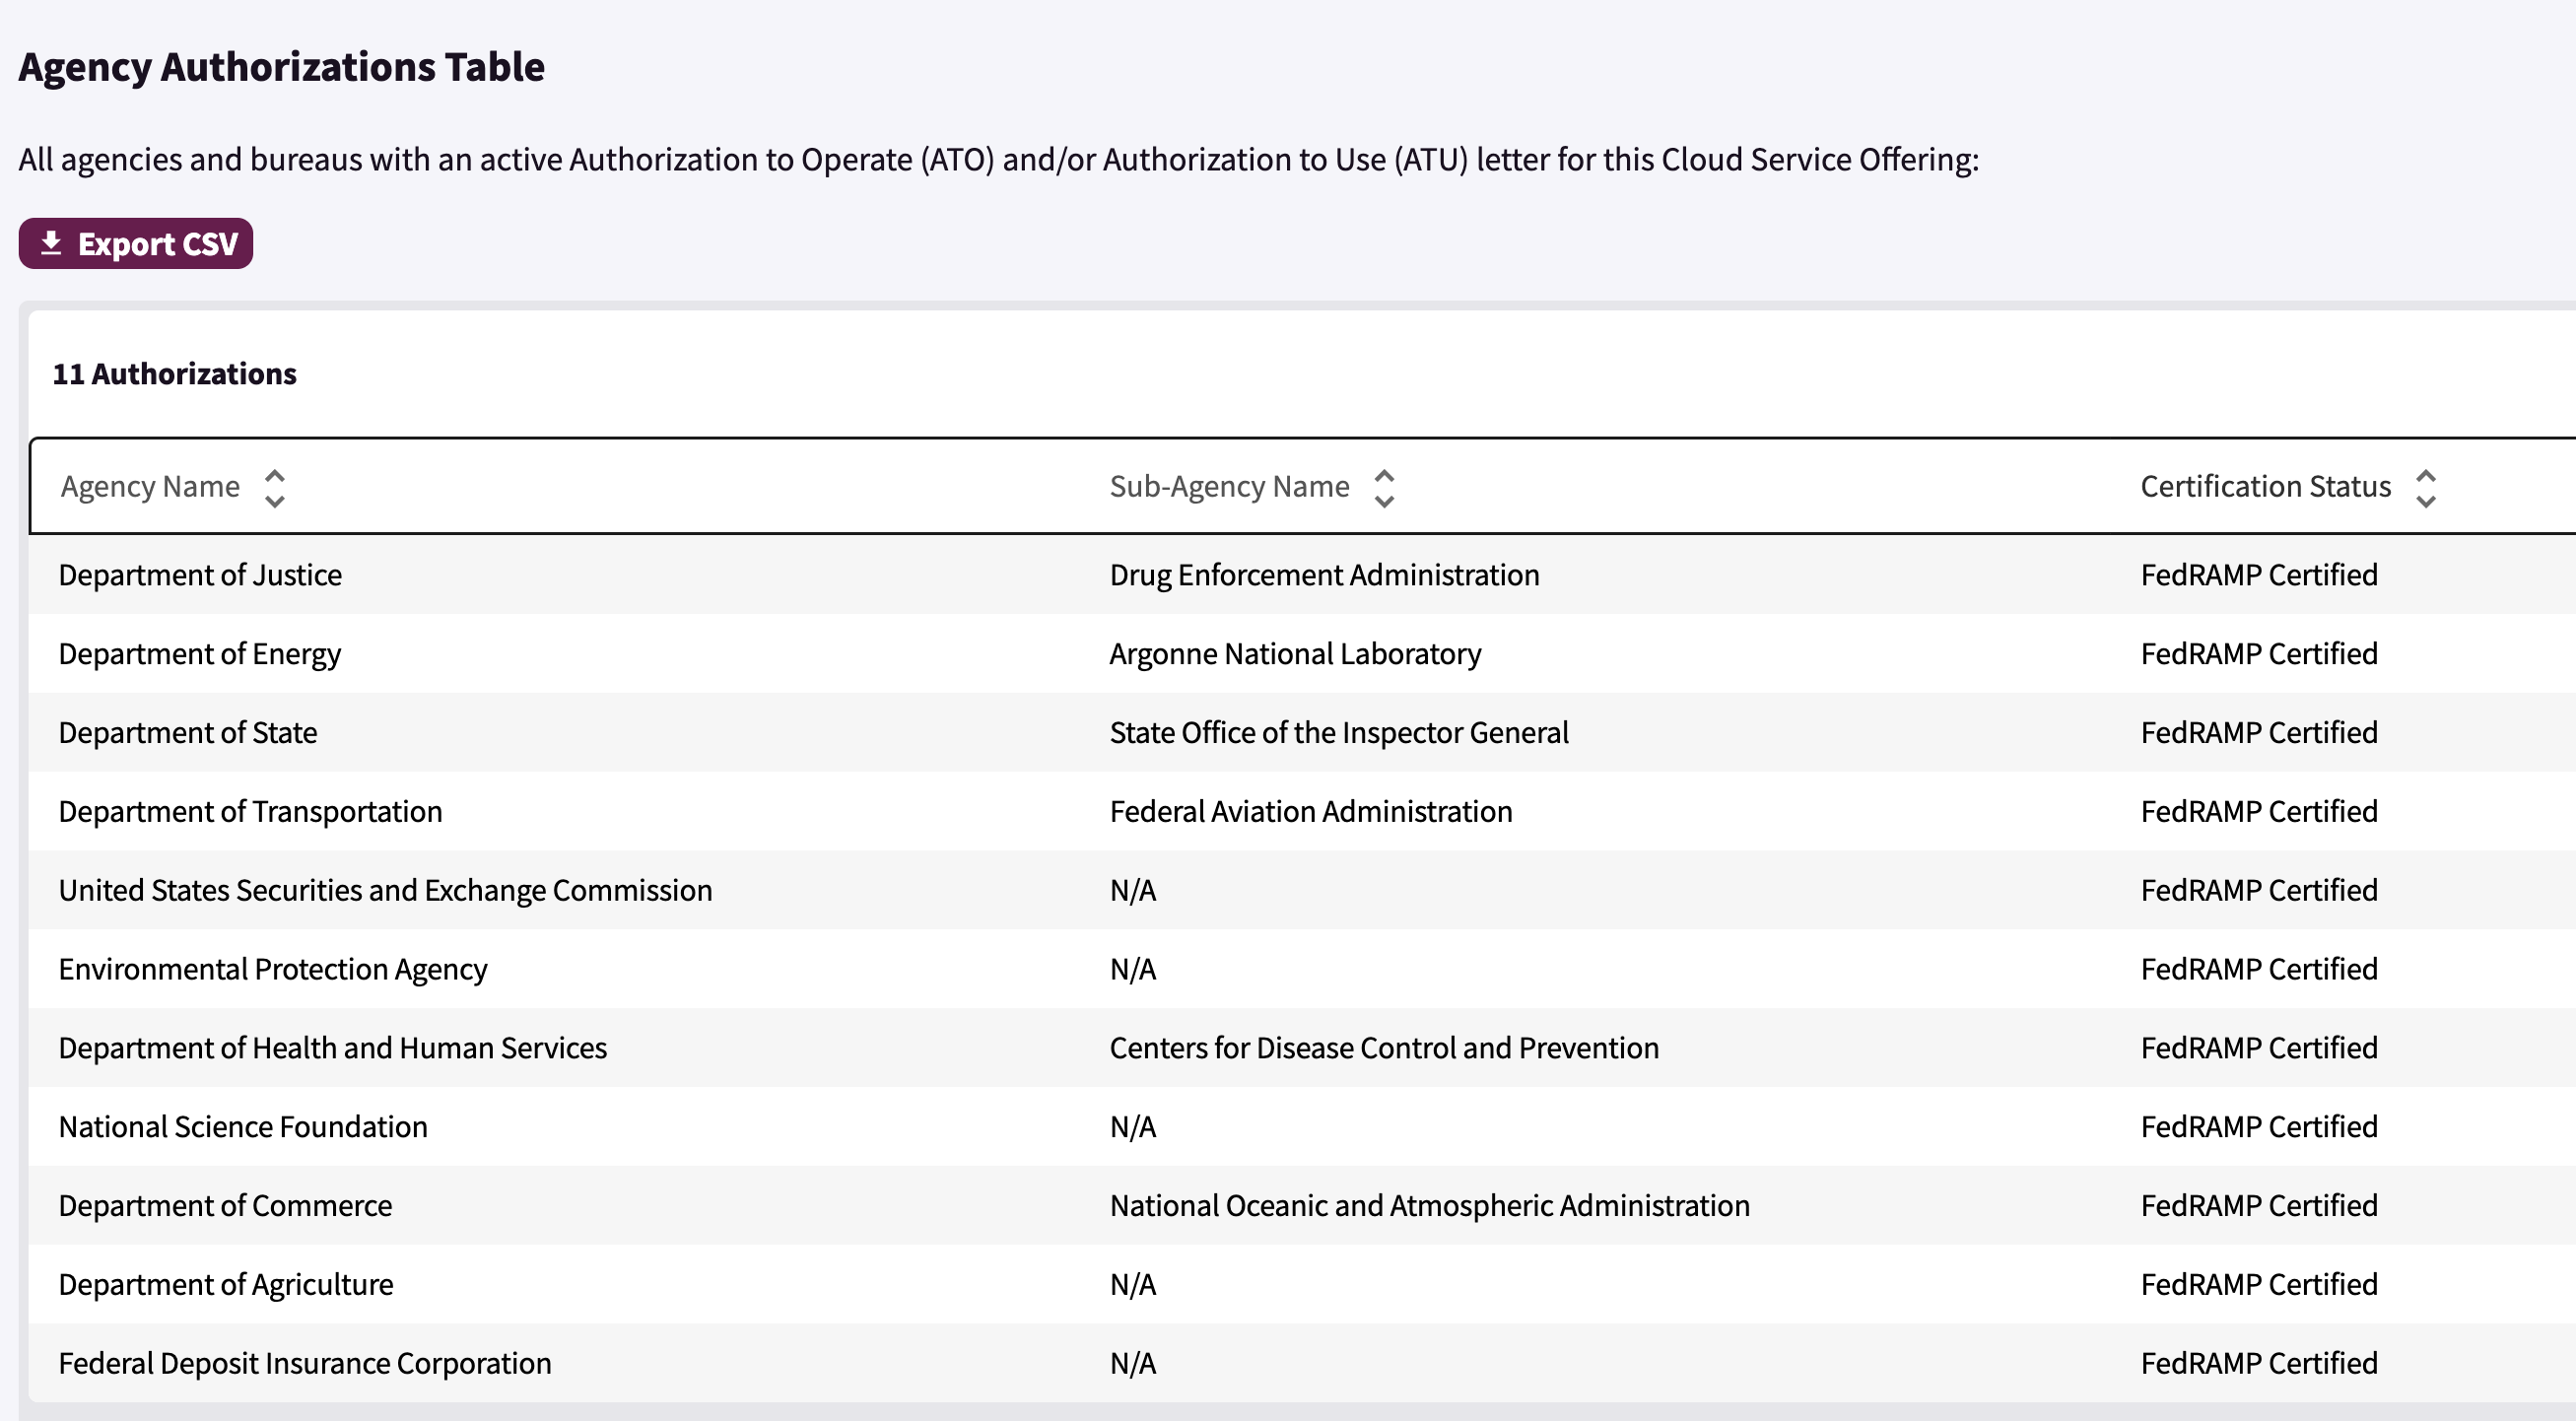The width and height of the screenshot is (2576, 1421).
Task: Click FedRAMP Certified in Department of State row
Action: (x=2259, y=733)
